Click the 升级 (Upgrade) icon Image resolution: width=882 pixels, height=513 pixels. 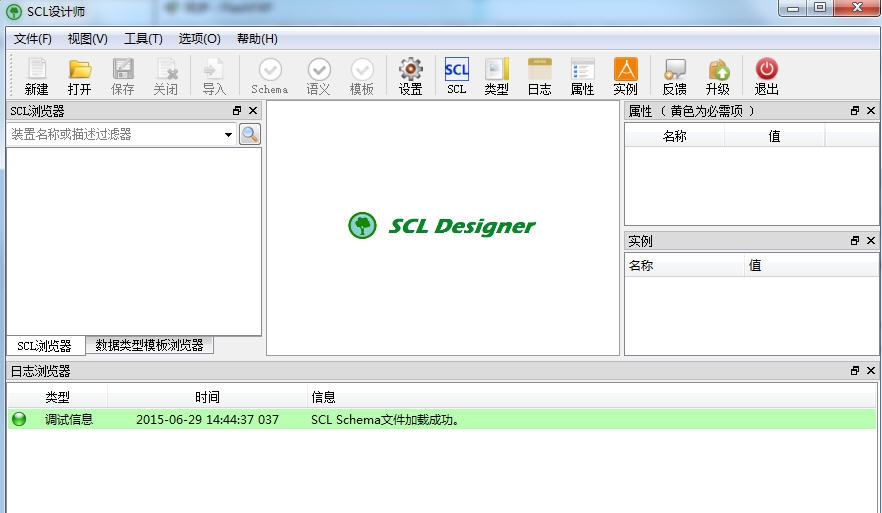click(718, 76)
